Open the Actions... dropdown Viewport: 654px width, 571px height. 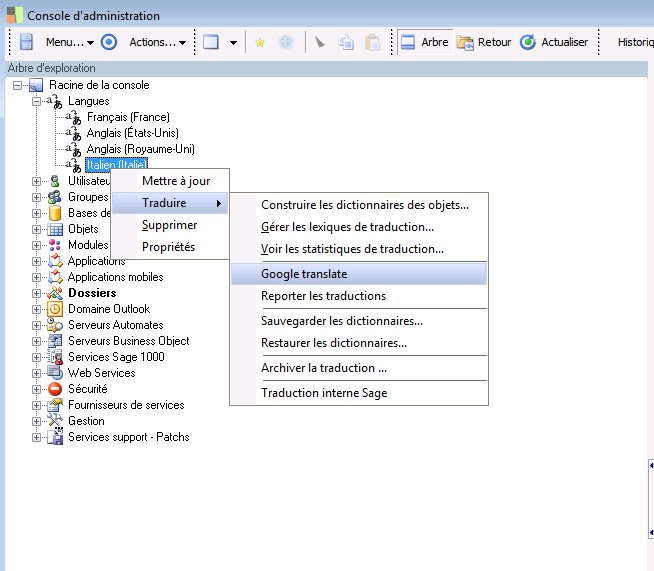tap(157, 42)
